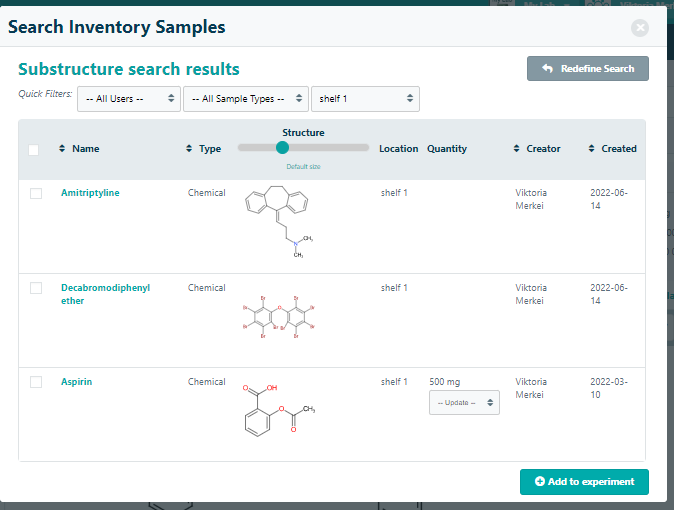
Task: Open the Aspirin sample link
Action: tap(77, 382)
